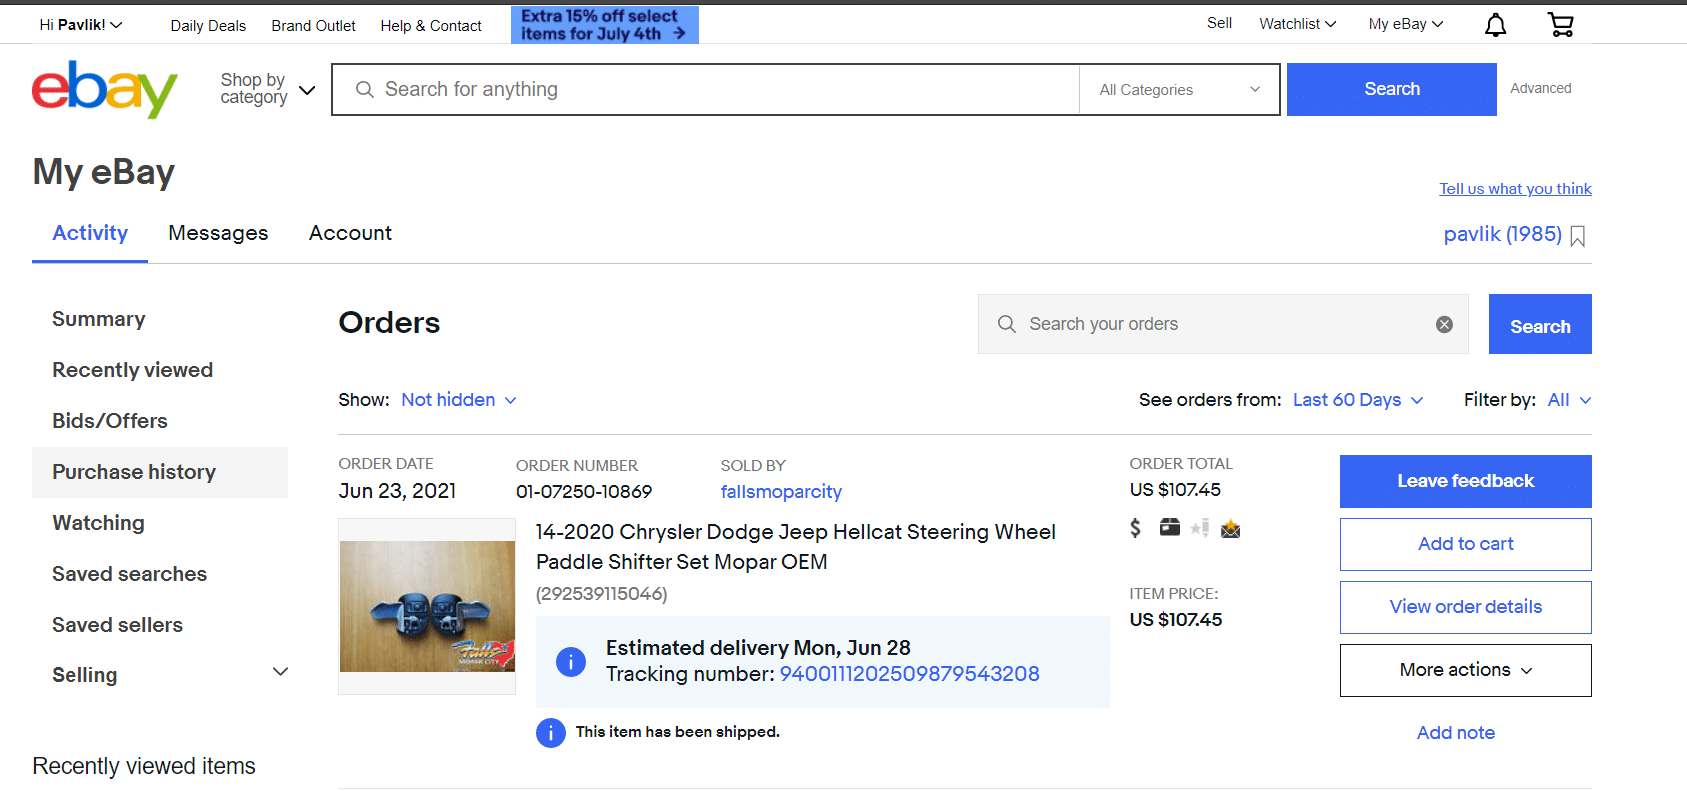Open Saved searches in the sidebar
The image size is (1687, 791).
(x=130, y=574)
